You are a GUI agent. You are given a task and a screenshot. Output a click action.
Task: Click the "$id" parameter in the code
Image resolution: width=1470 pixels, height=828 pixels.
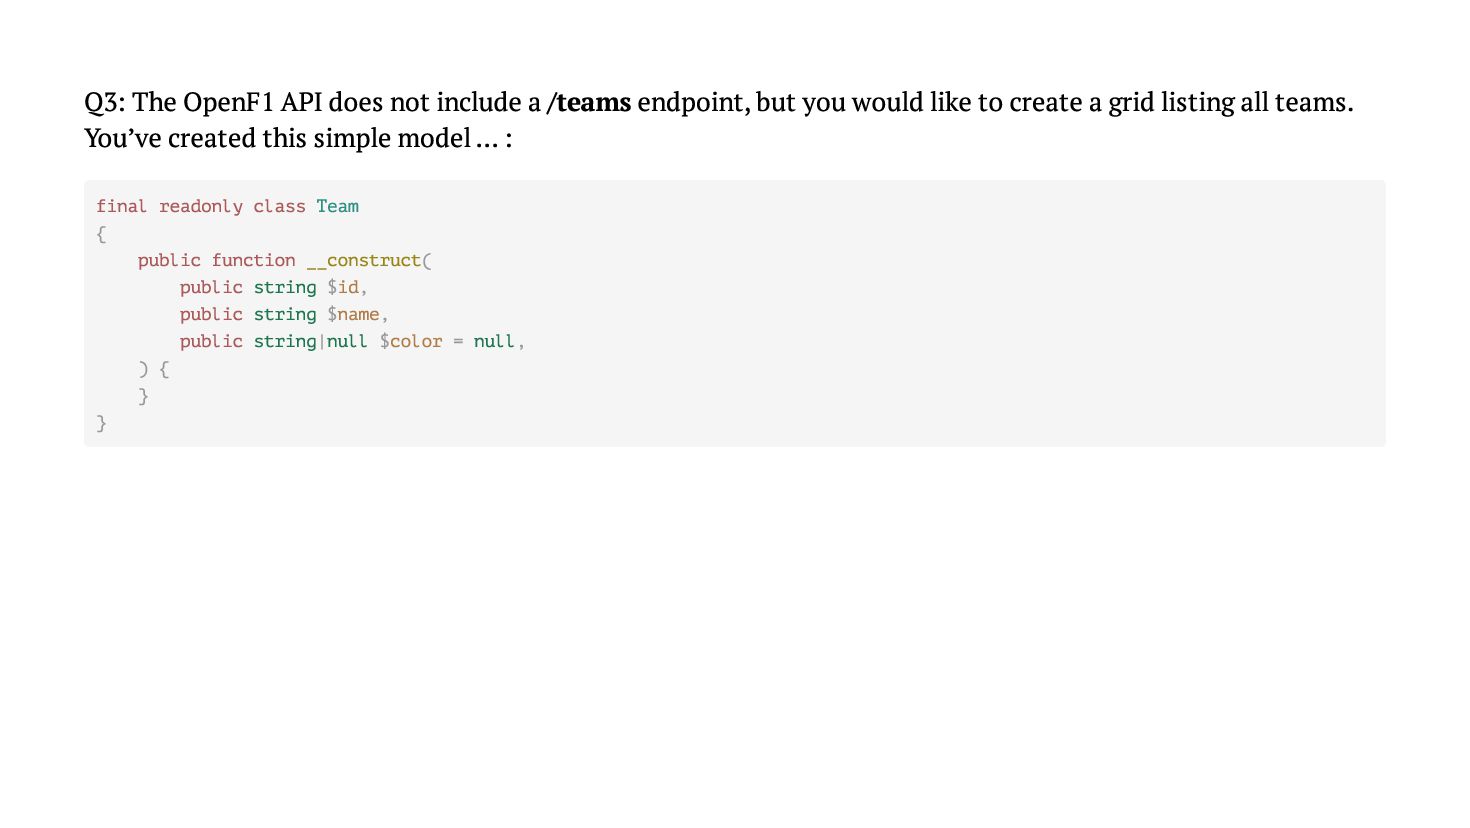pyautogui.click(x=343, y=288)
